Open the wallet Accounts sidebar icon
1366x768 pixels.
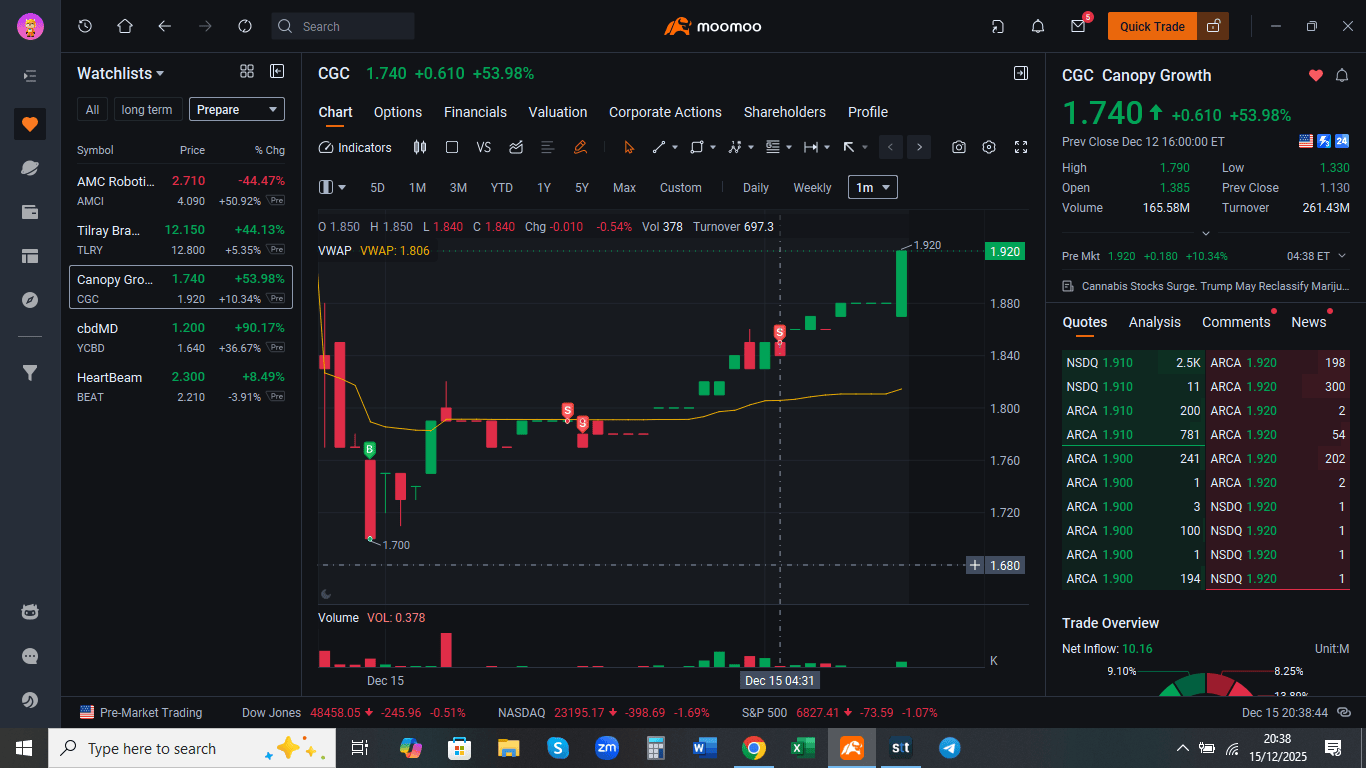click(x=30, y=212)
